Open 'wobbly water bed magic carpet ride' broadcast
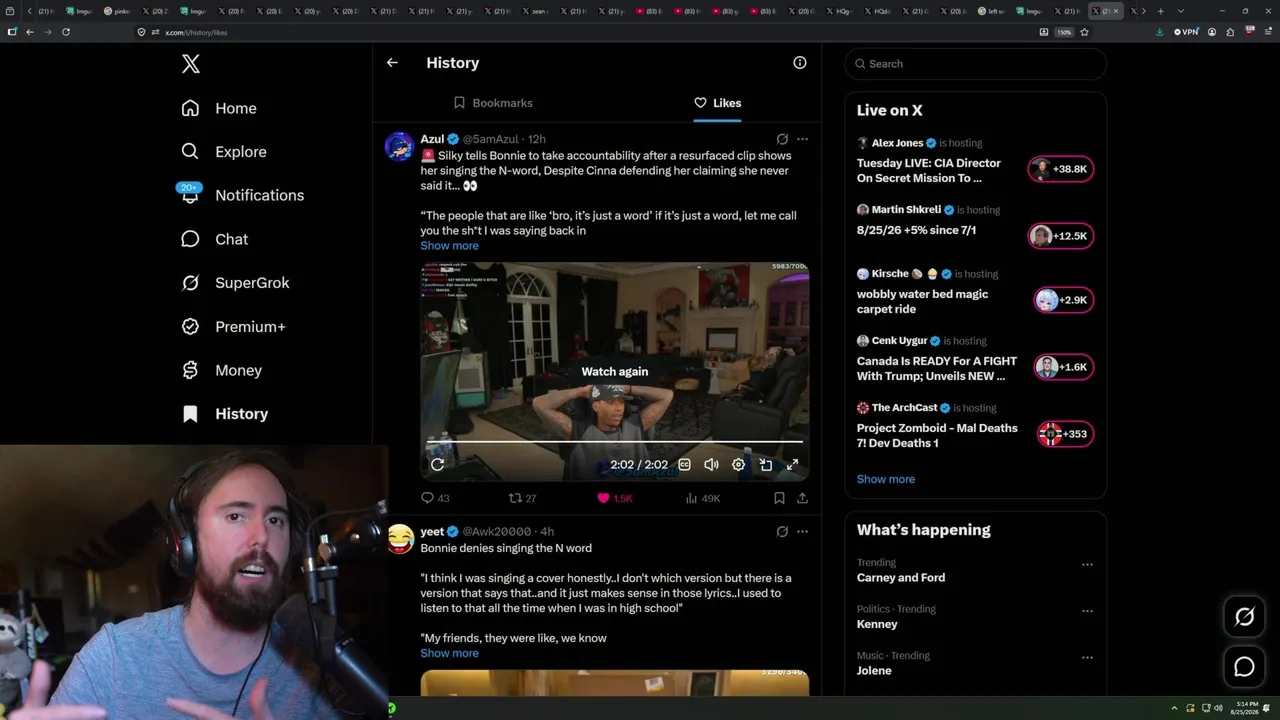Image resolution: width=1280 pixels, height=720 pixels. pos(922,302)
